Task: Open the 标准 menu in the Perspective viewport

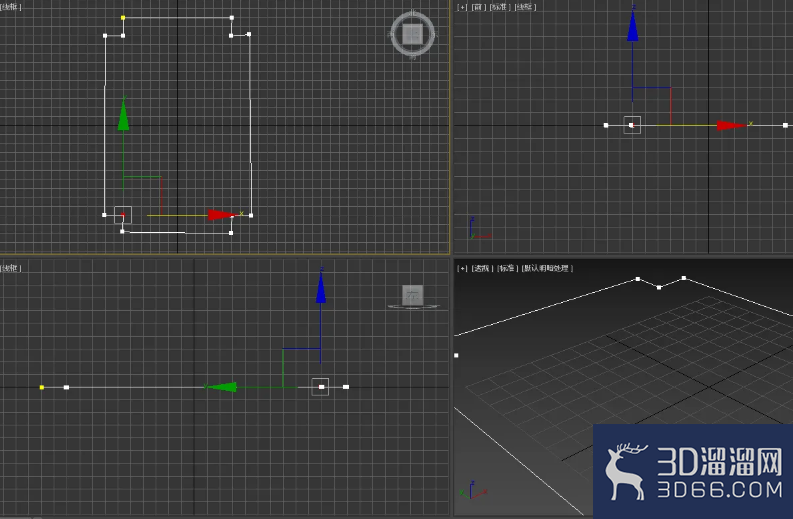Action: point(507,268)
